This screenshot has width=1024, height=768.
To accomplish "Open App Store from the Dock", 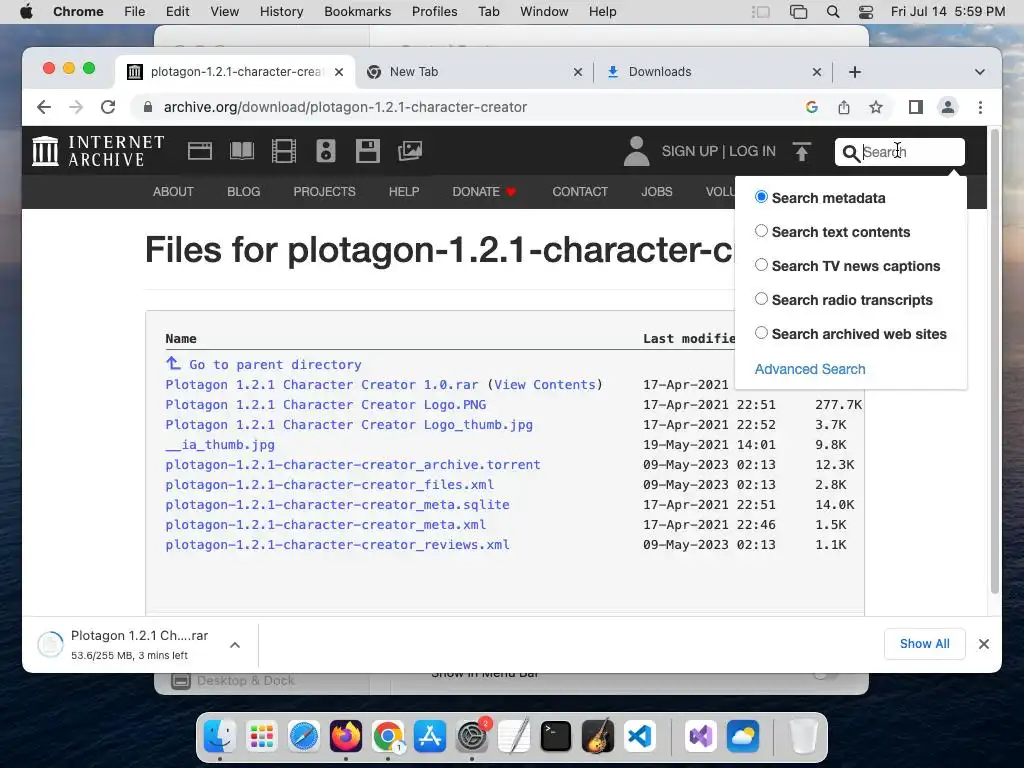I will (430, 737).
